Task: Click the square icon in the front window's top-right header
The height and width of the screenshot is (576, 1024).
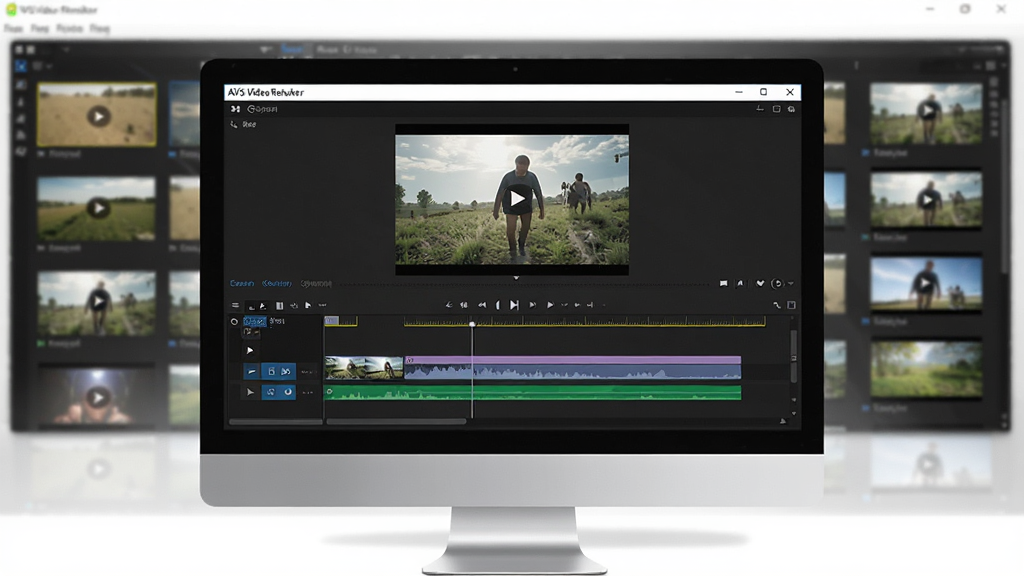Action: [x=776, y=109]
